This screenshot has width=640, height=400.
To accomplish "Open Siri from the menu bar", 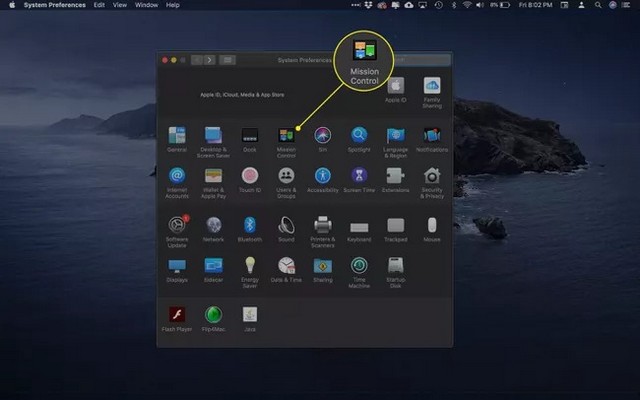I will pos(613,5).
